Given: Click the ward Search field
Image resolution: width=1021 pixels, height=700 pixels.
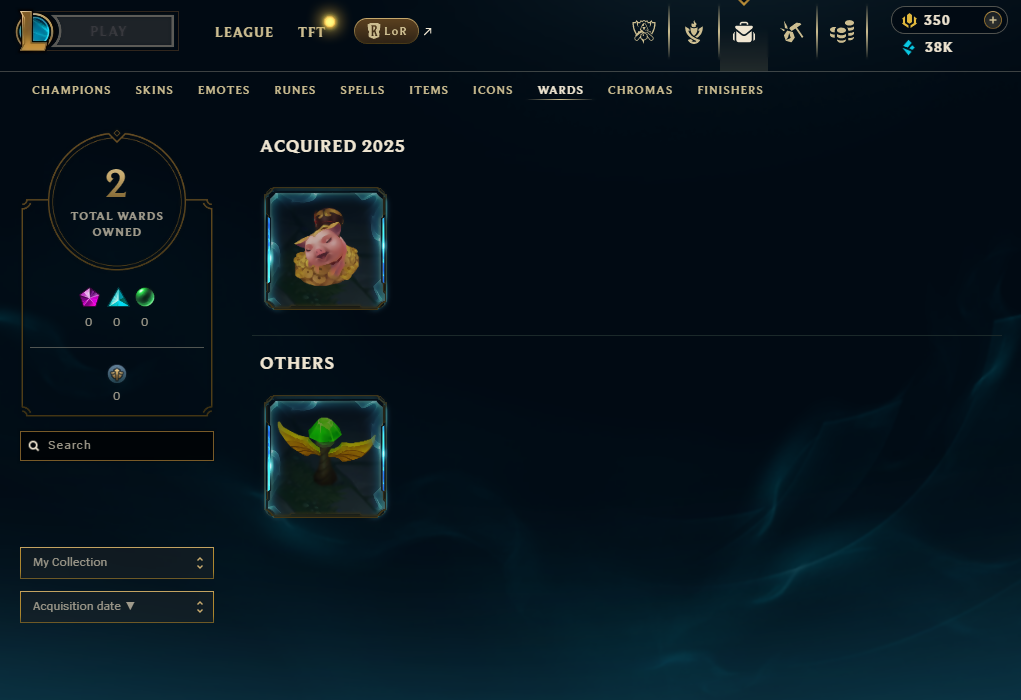Looking at the screenshot, I should [117, 446].
